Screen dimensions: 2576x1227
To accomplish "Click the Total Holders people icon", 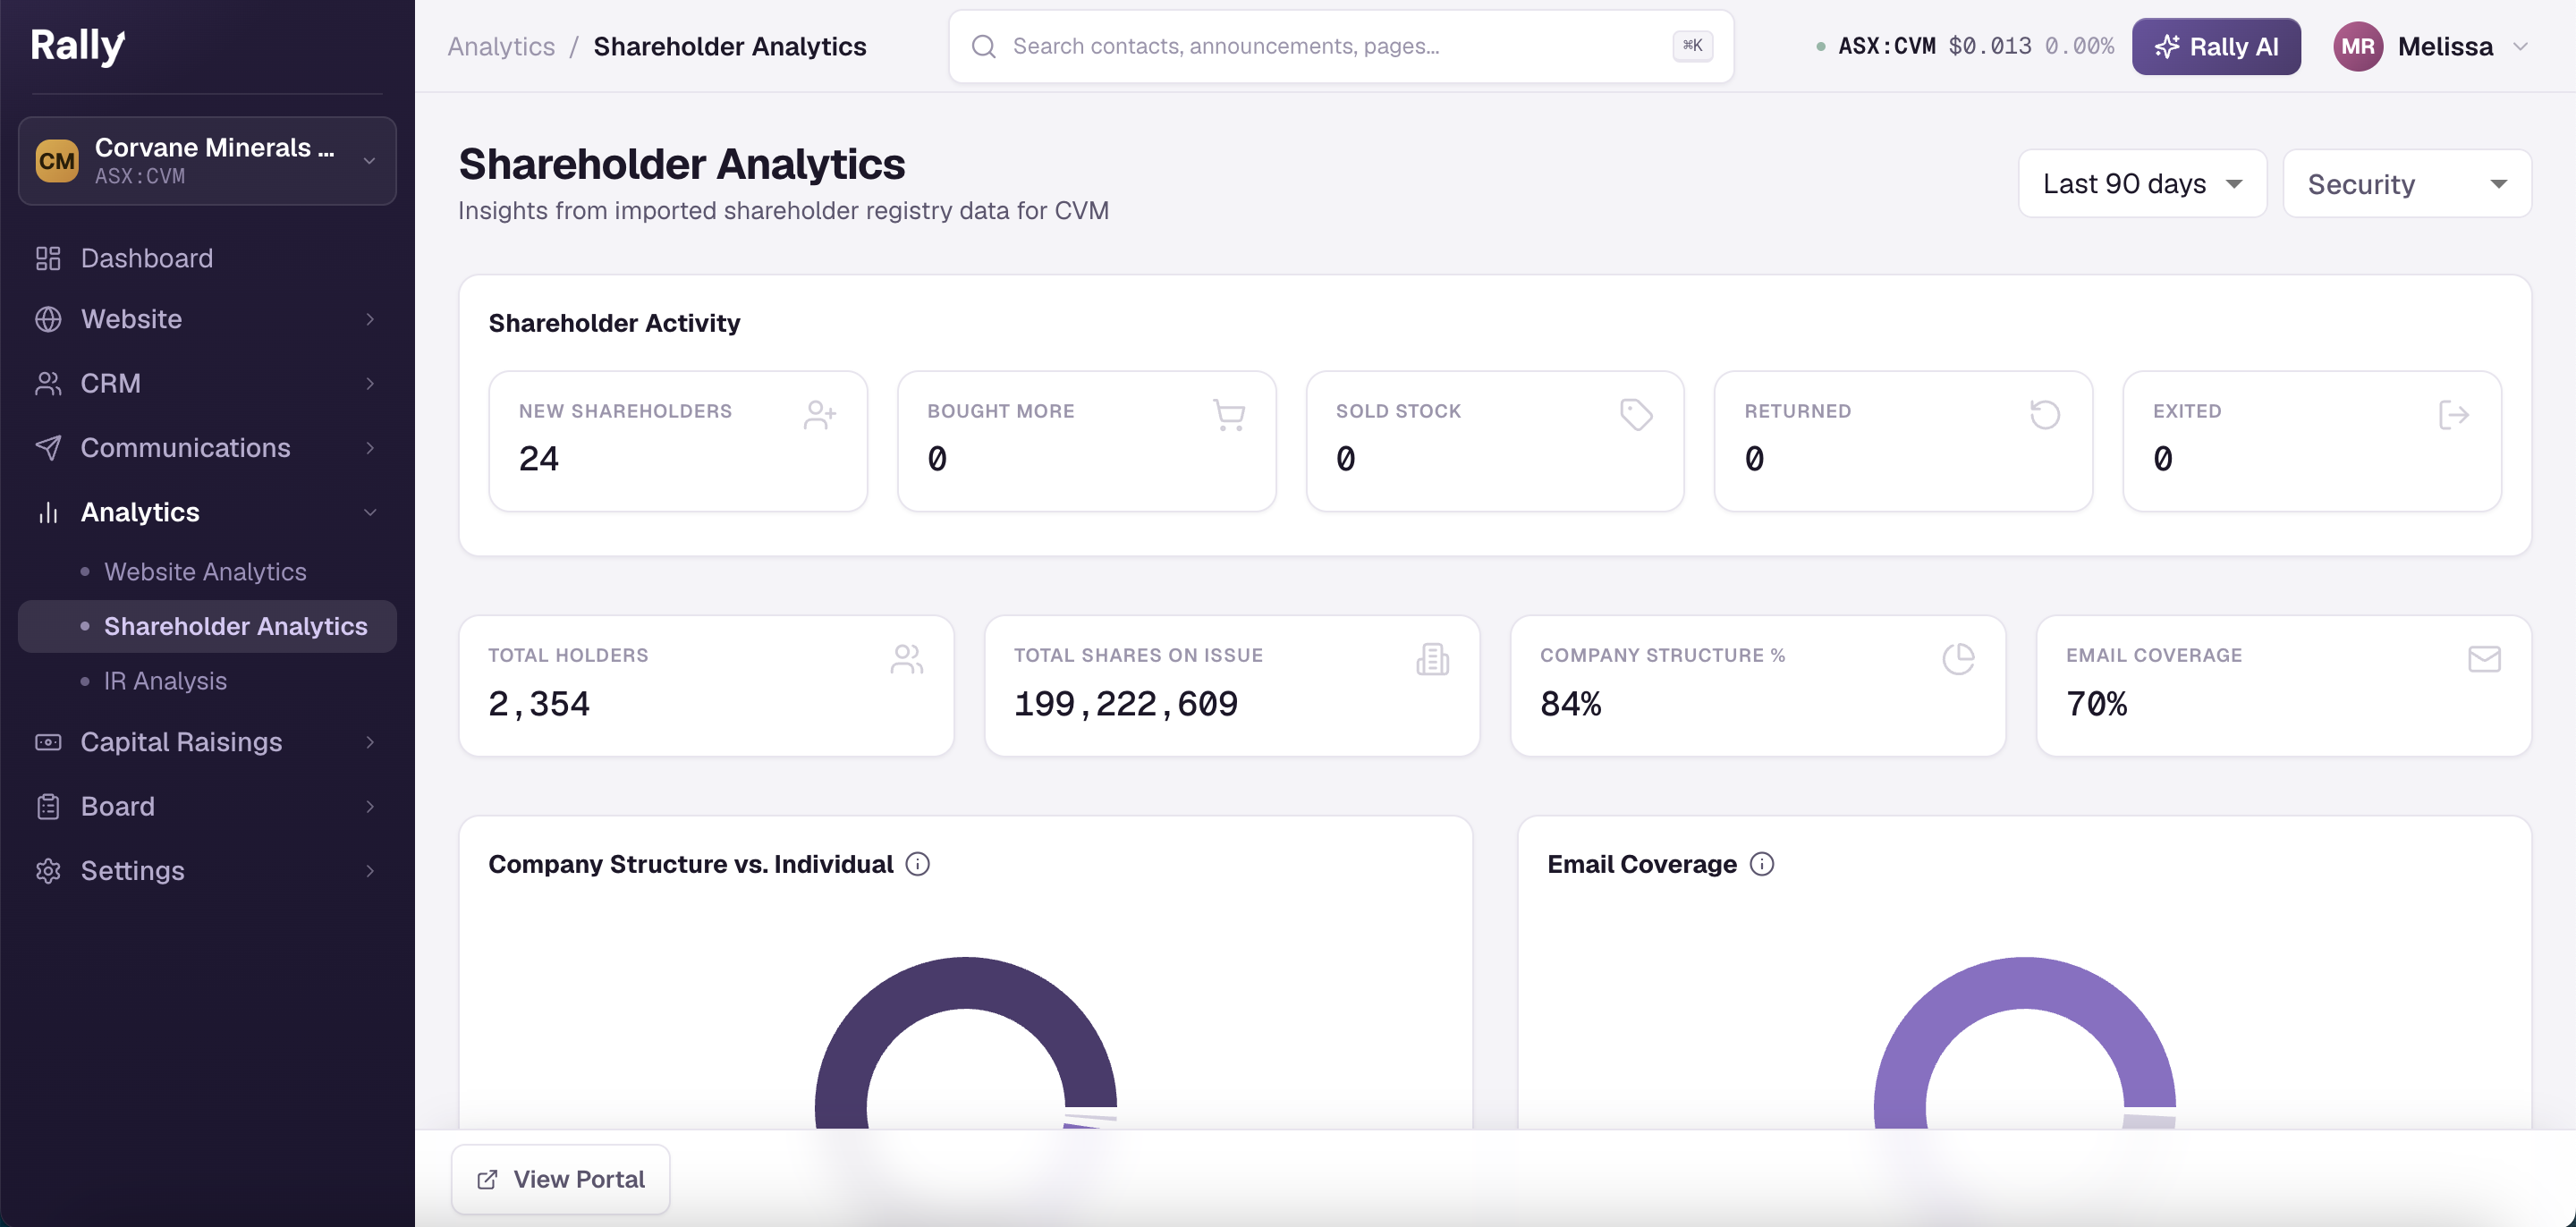I will pyautogui.click(x=907, y=659).
